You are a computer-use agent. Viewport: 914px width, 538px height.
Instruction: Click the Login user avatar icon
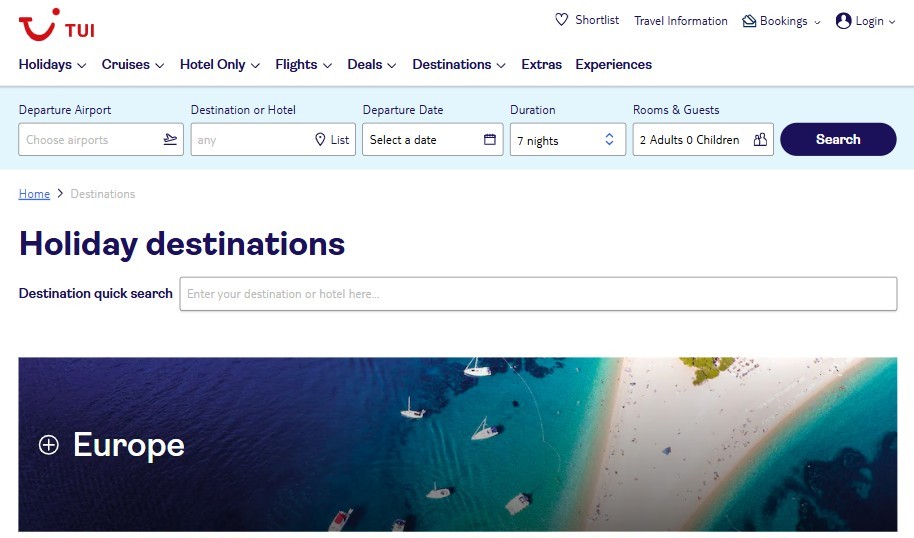[843, 21]
